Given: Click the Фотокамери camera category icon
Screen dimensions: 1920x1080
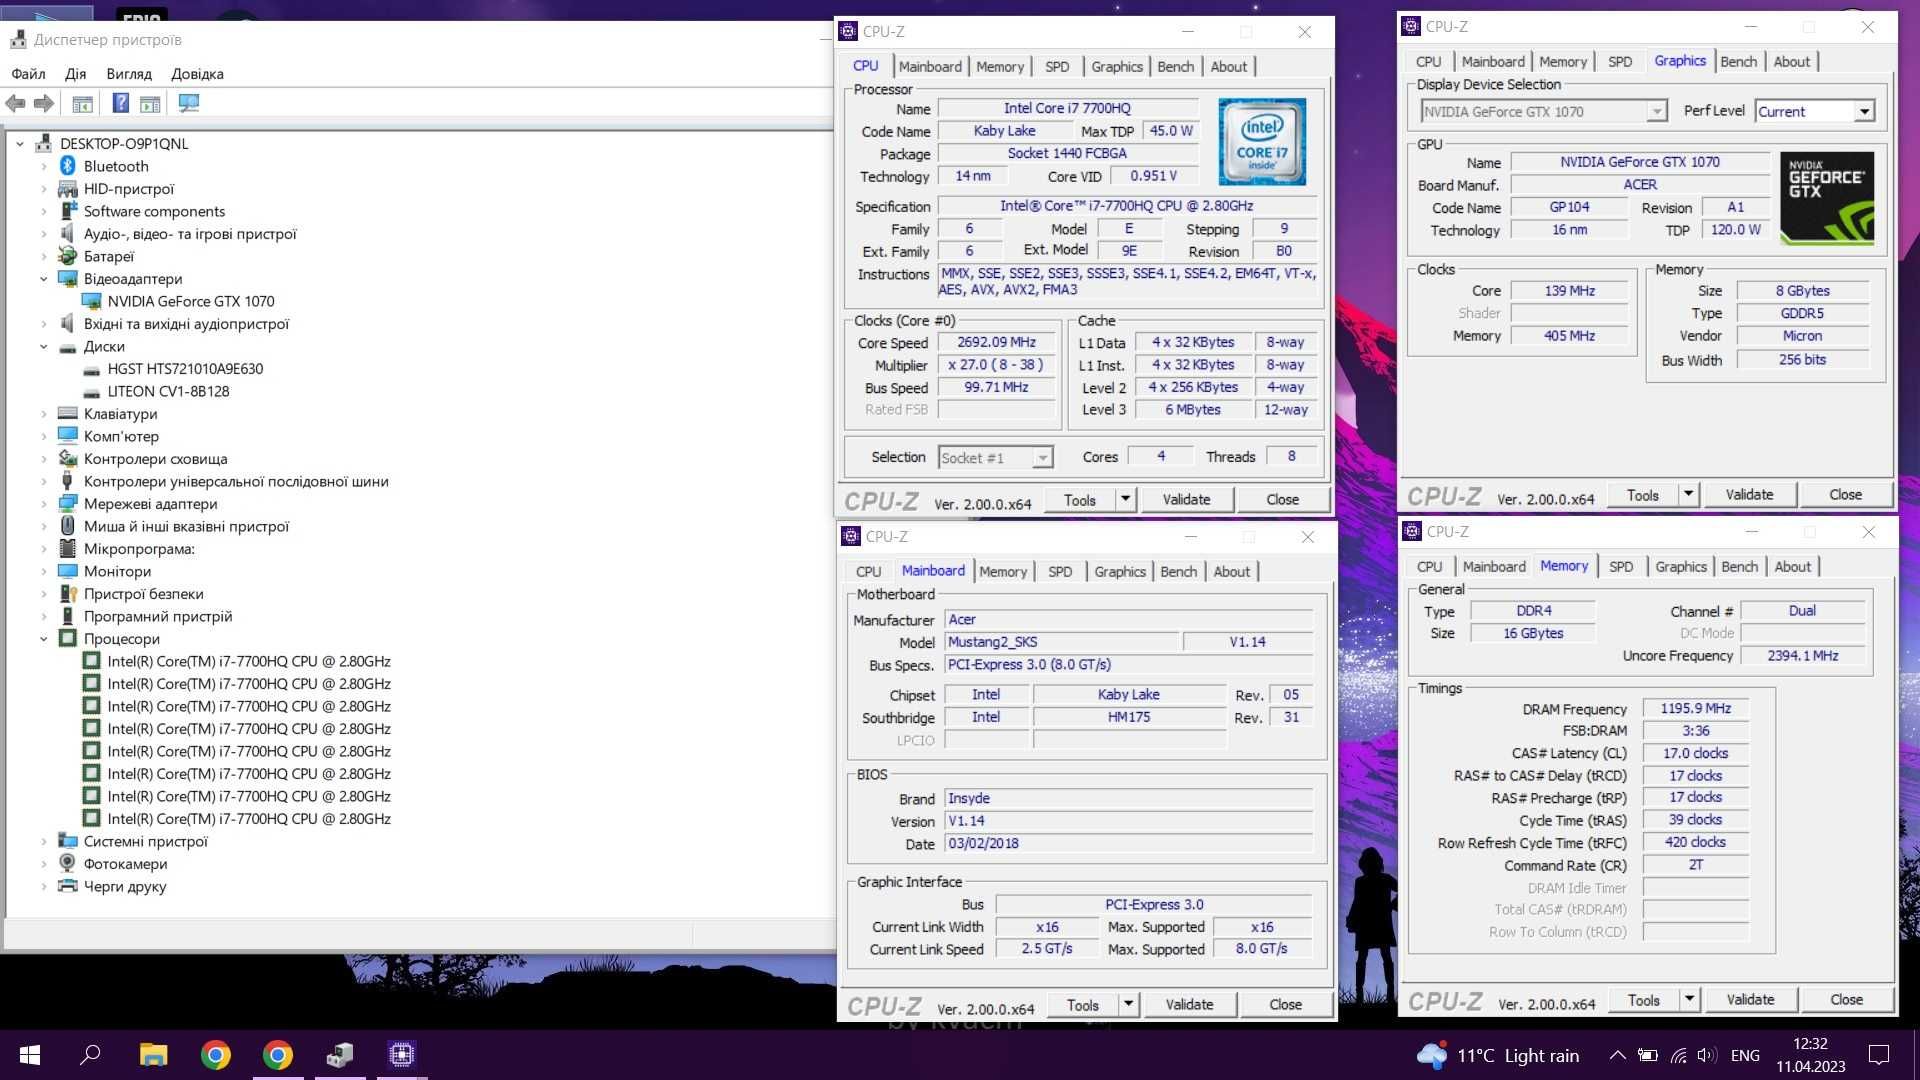Looking at the screenshot, I should 68,864.
